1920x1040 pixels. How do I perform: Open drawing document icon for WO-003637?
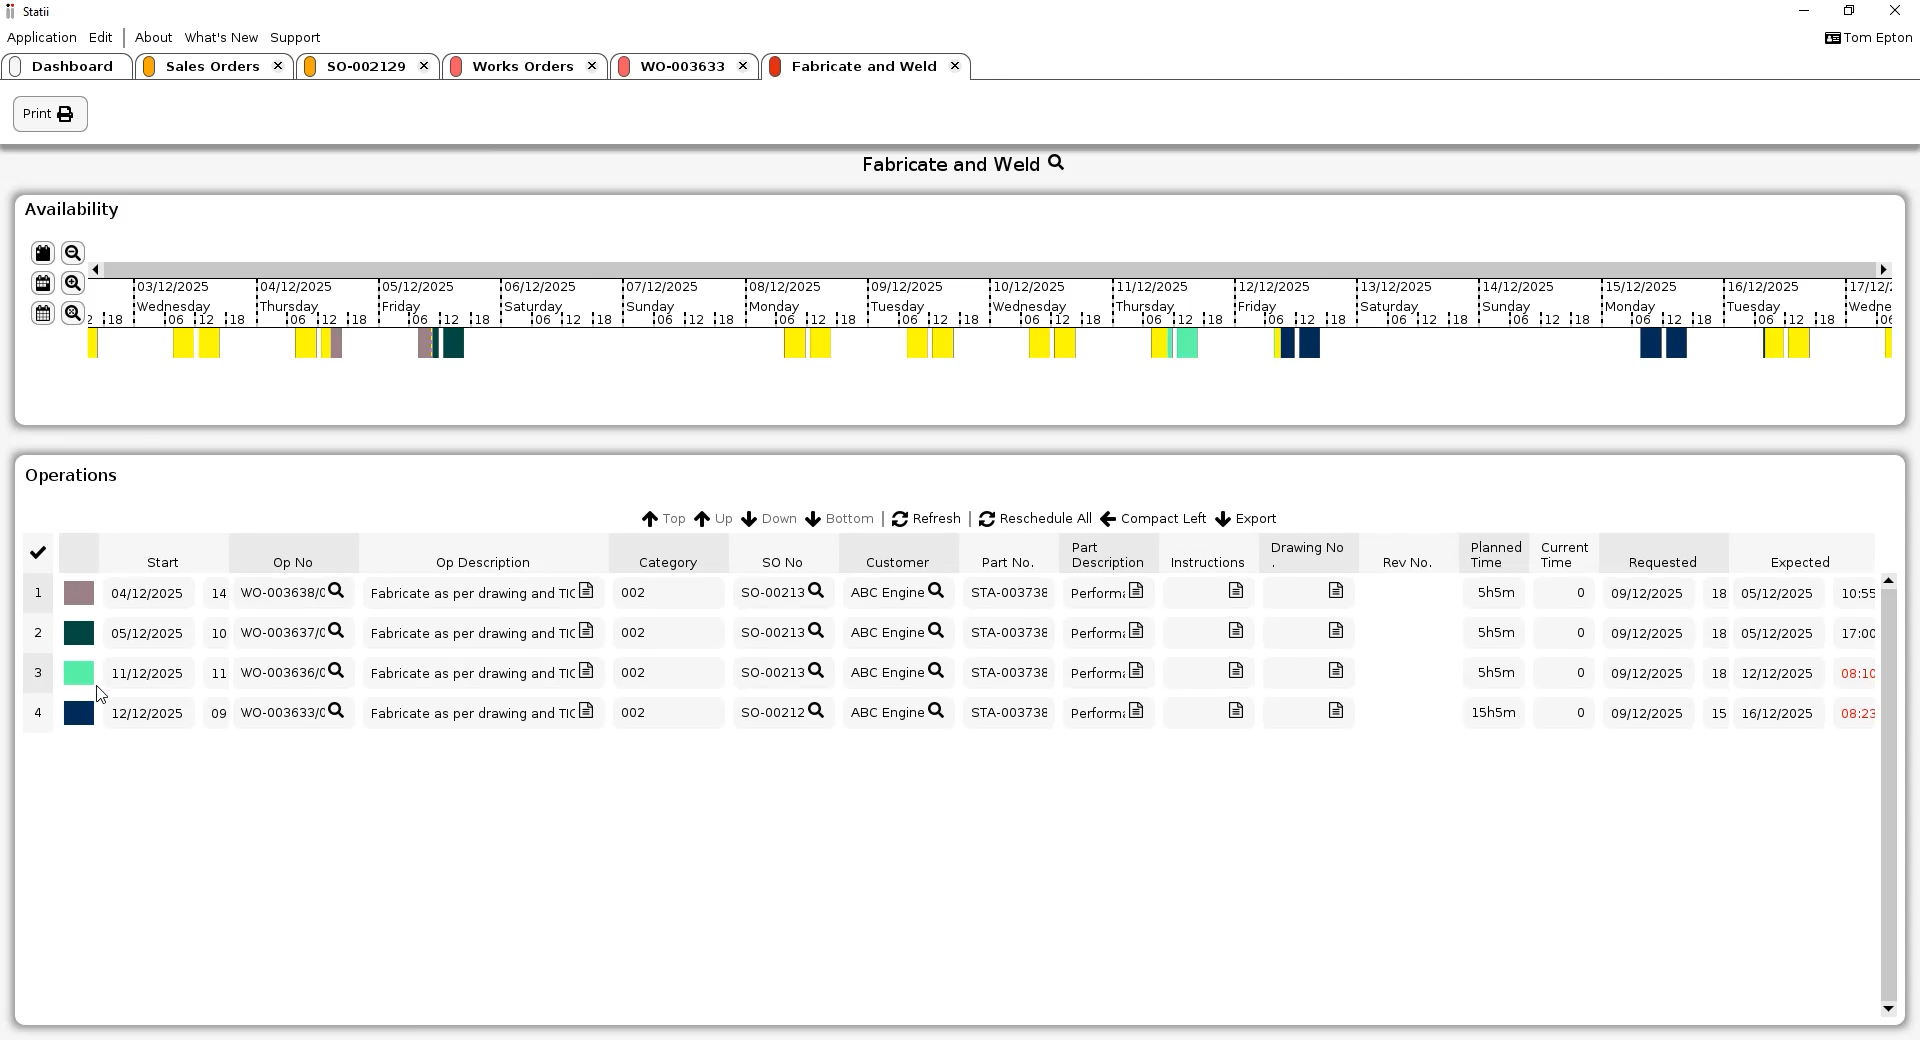point(1336,631)
